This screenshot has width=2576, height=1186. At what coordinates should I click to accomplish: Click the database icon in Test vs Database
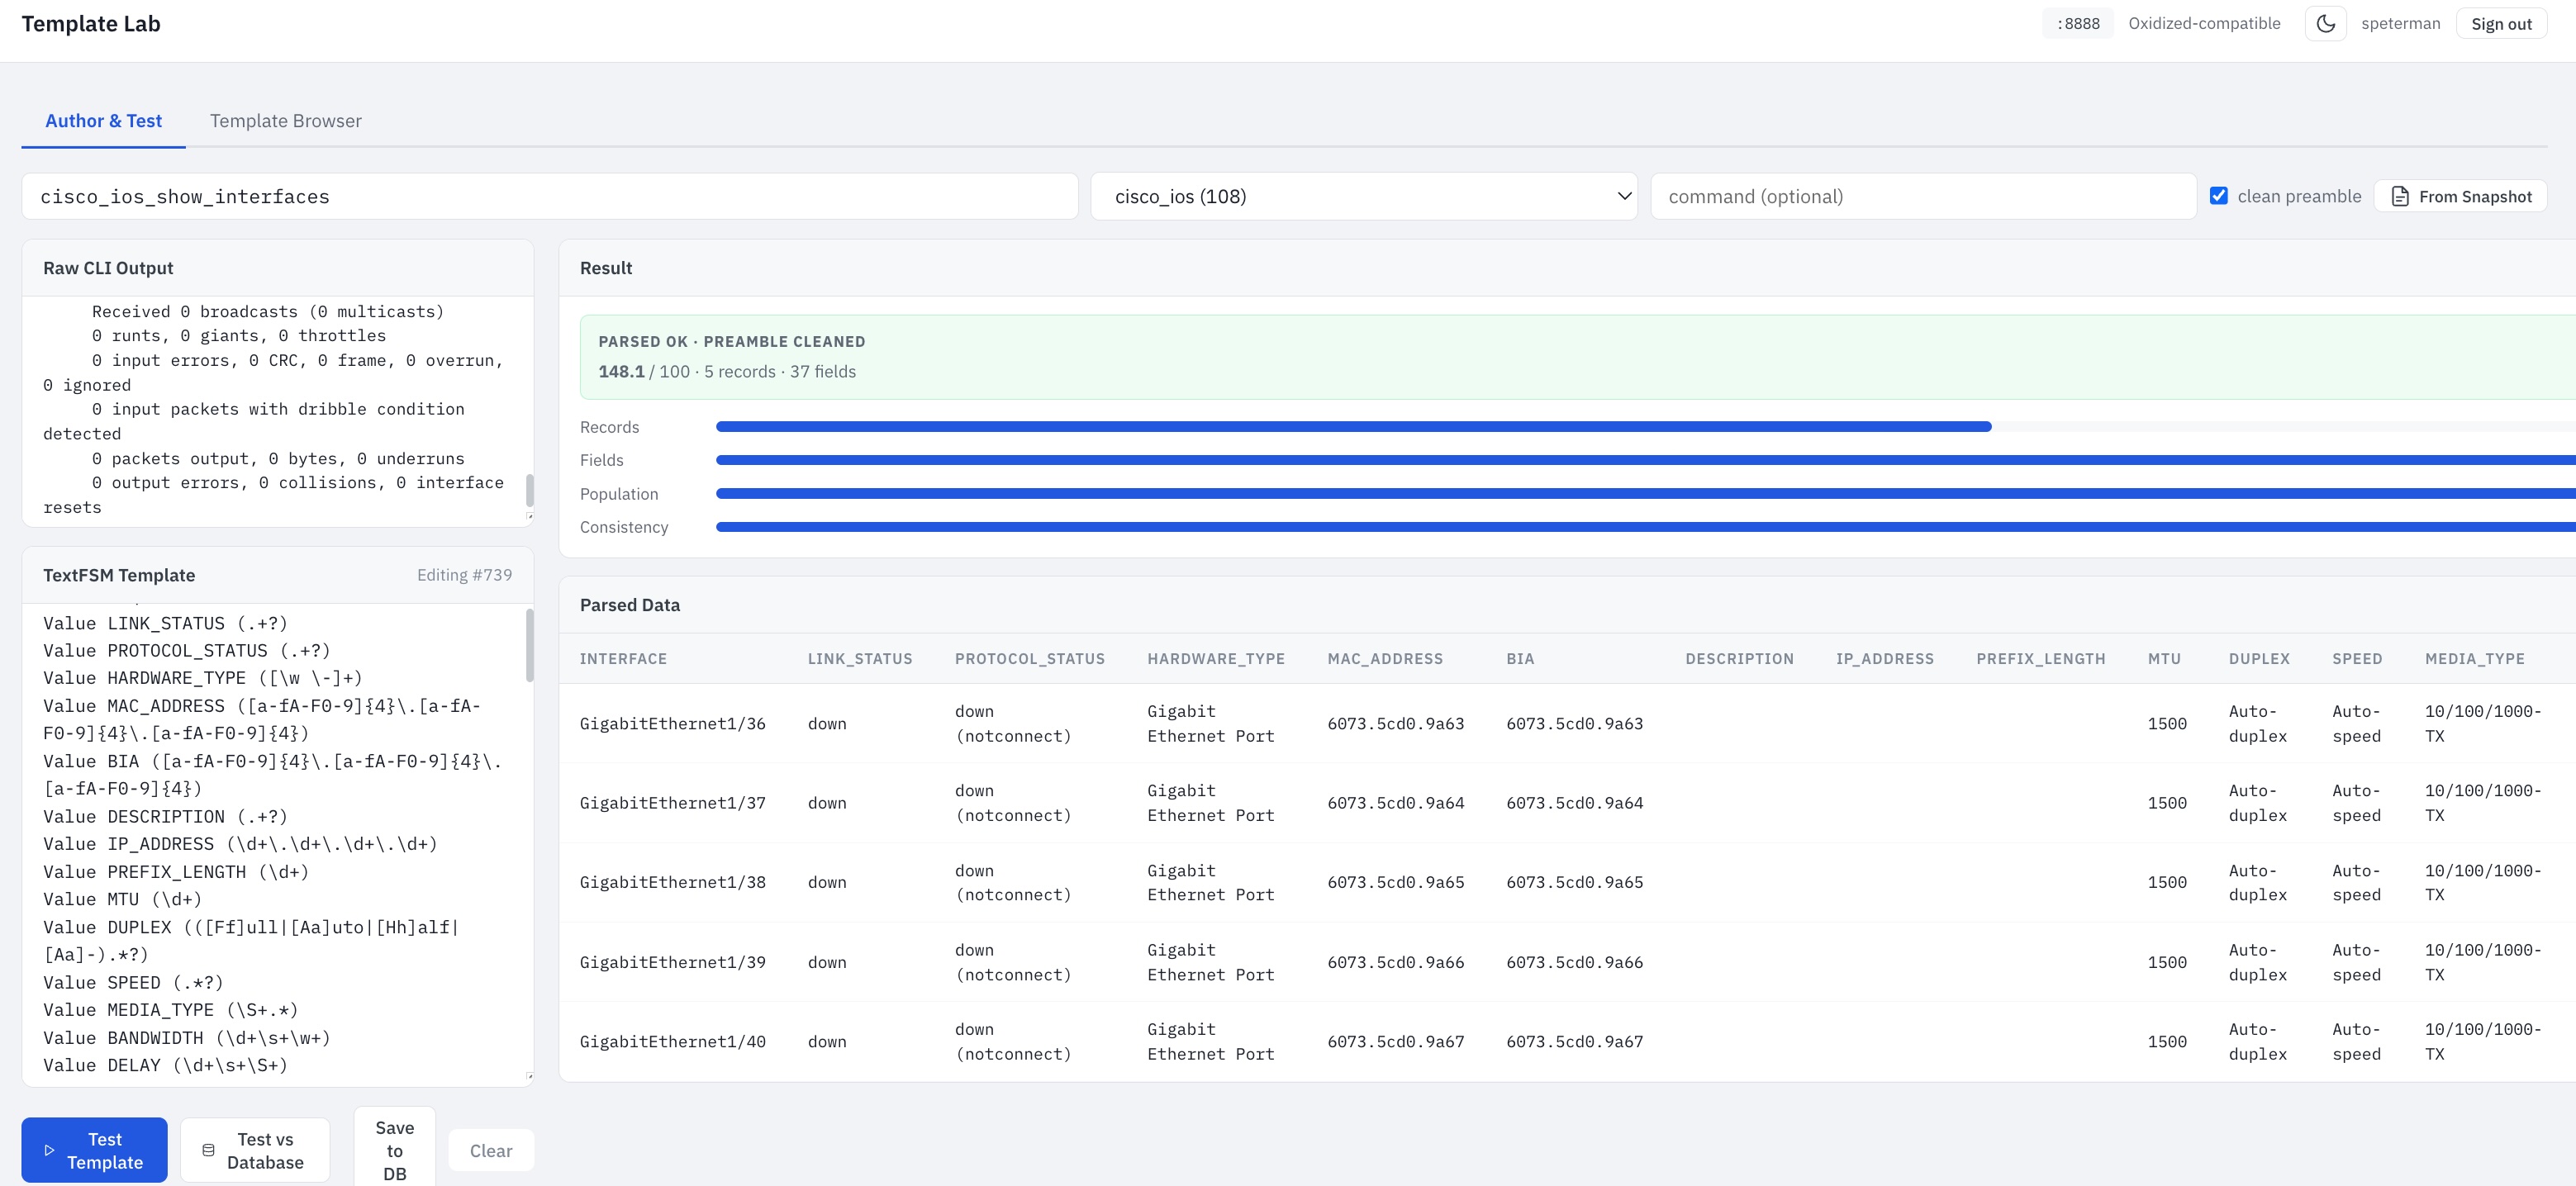click(x=208, y=1151)
